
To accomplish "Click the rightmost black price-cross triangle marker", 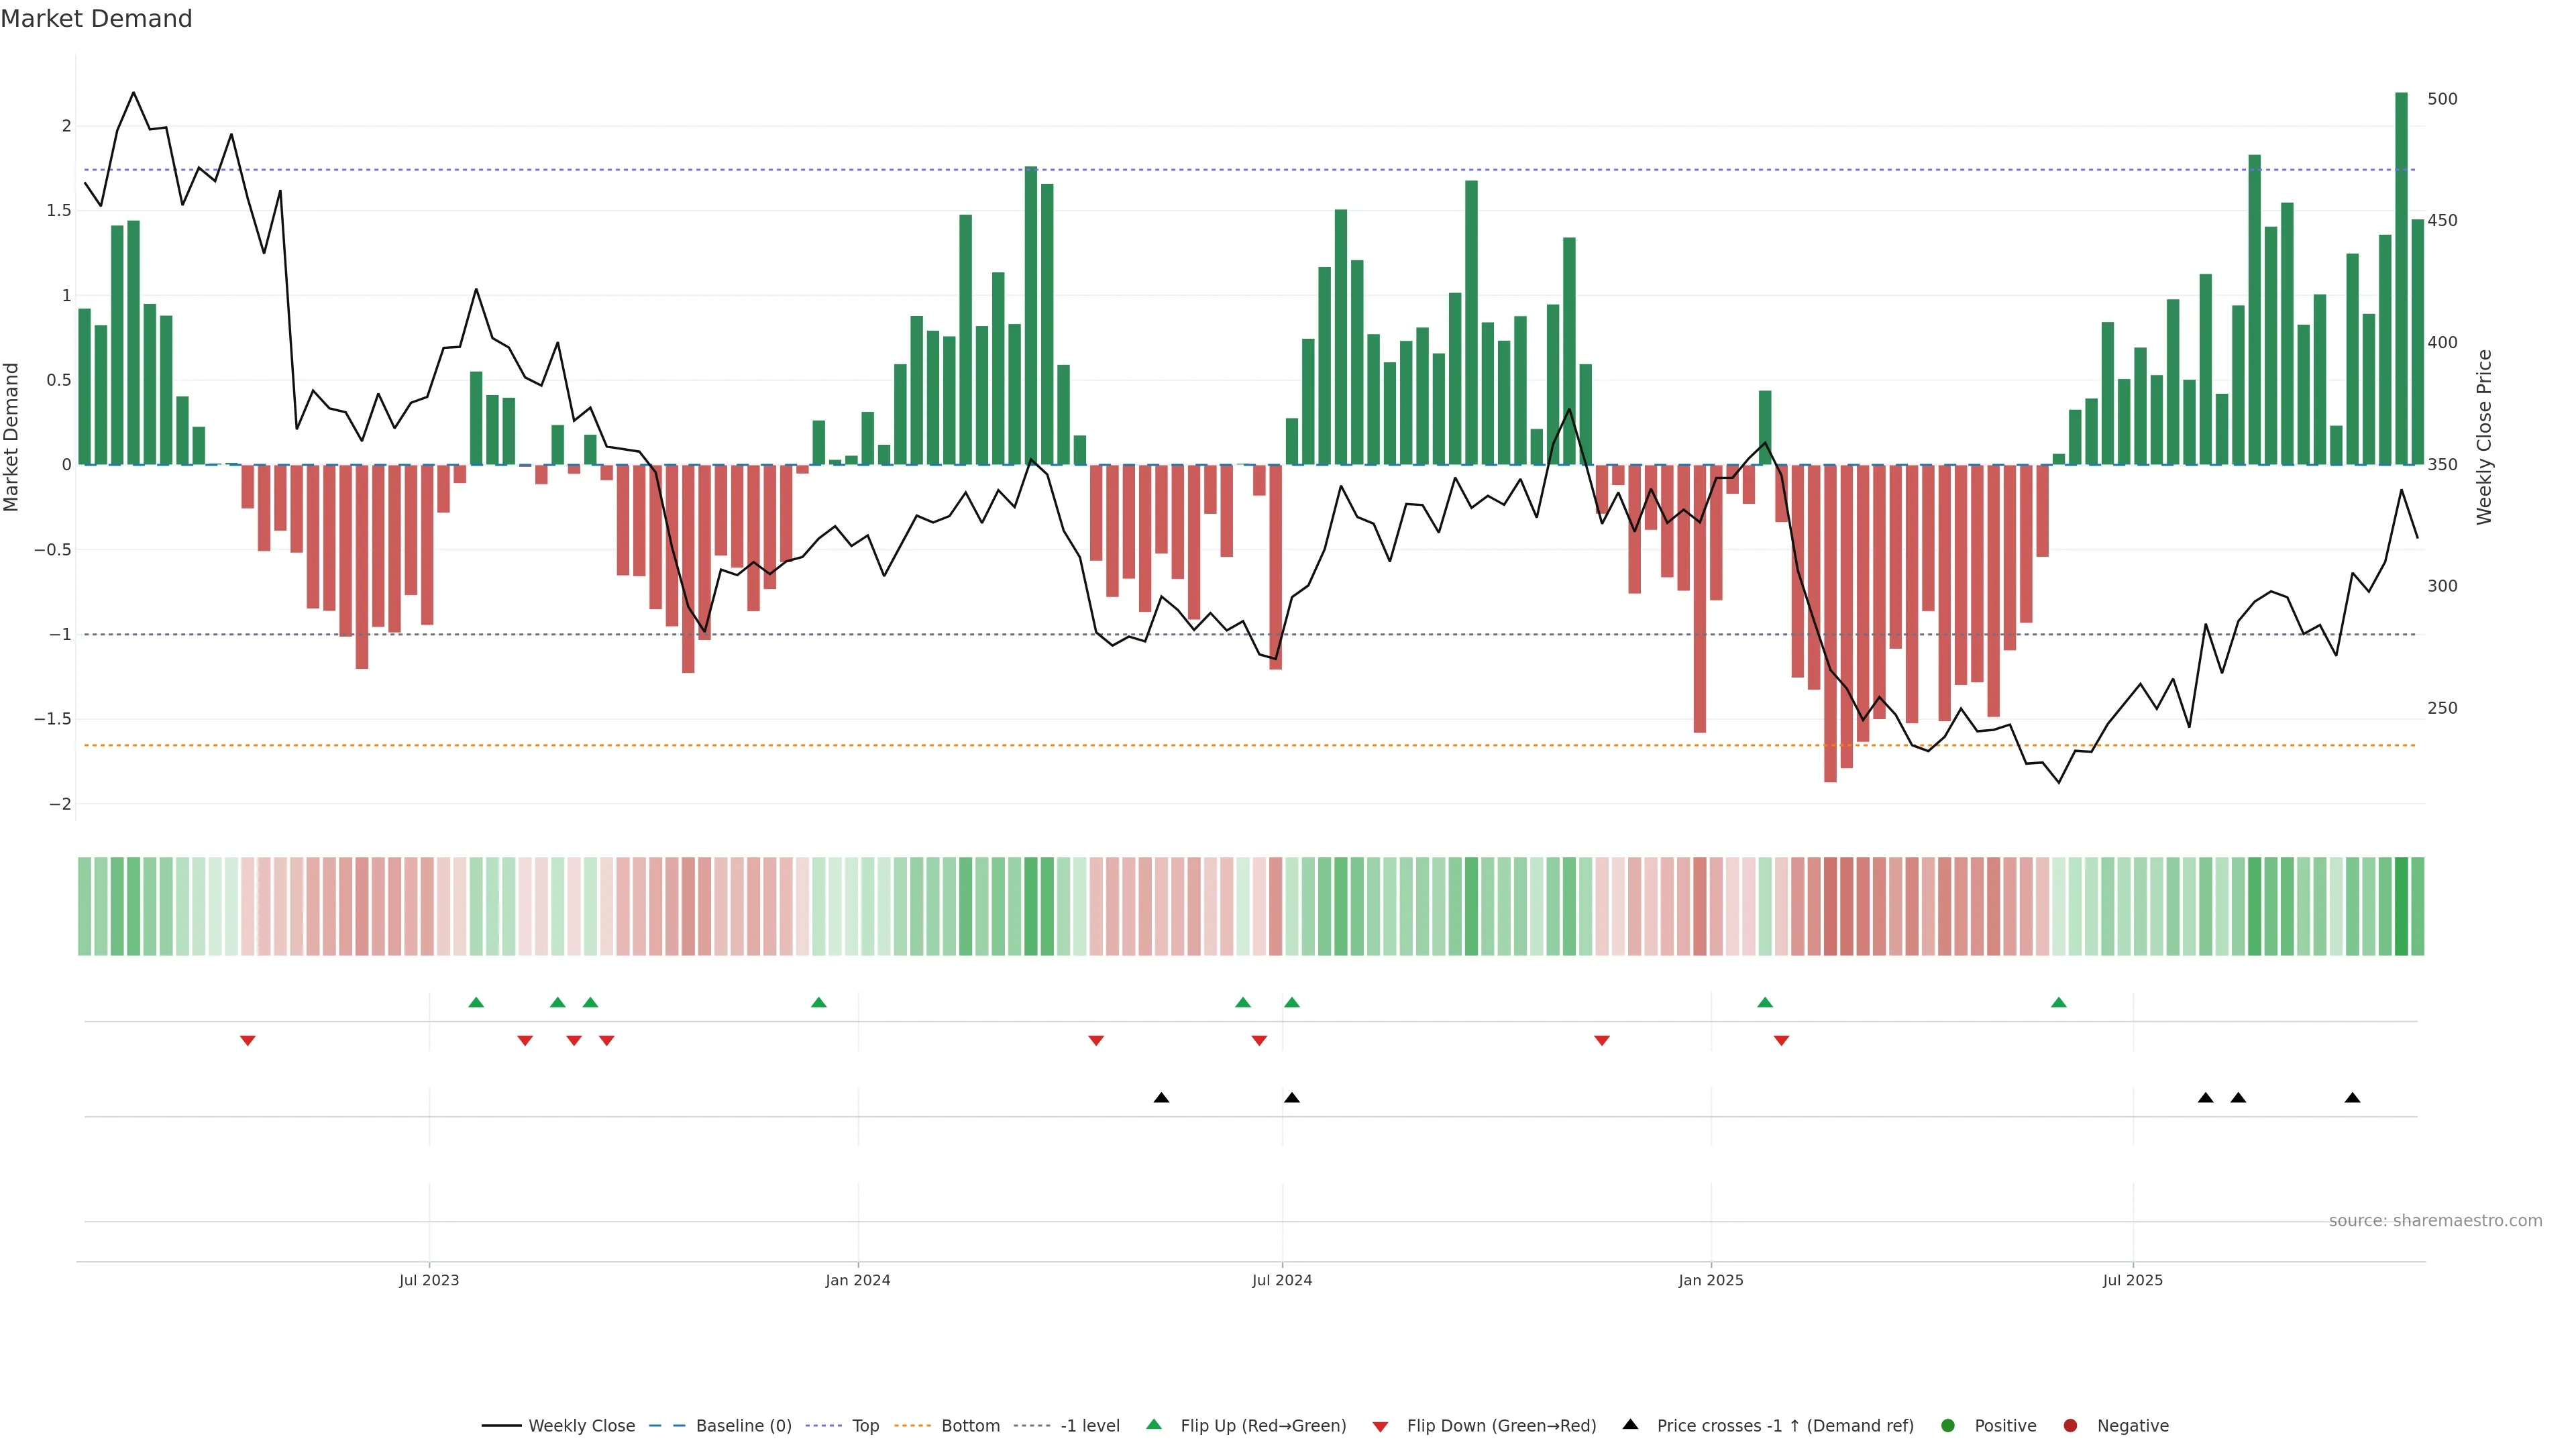I will point(2352,1098).
